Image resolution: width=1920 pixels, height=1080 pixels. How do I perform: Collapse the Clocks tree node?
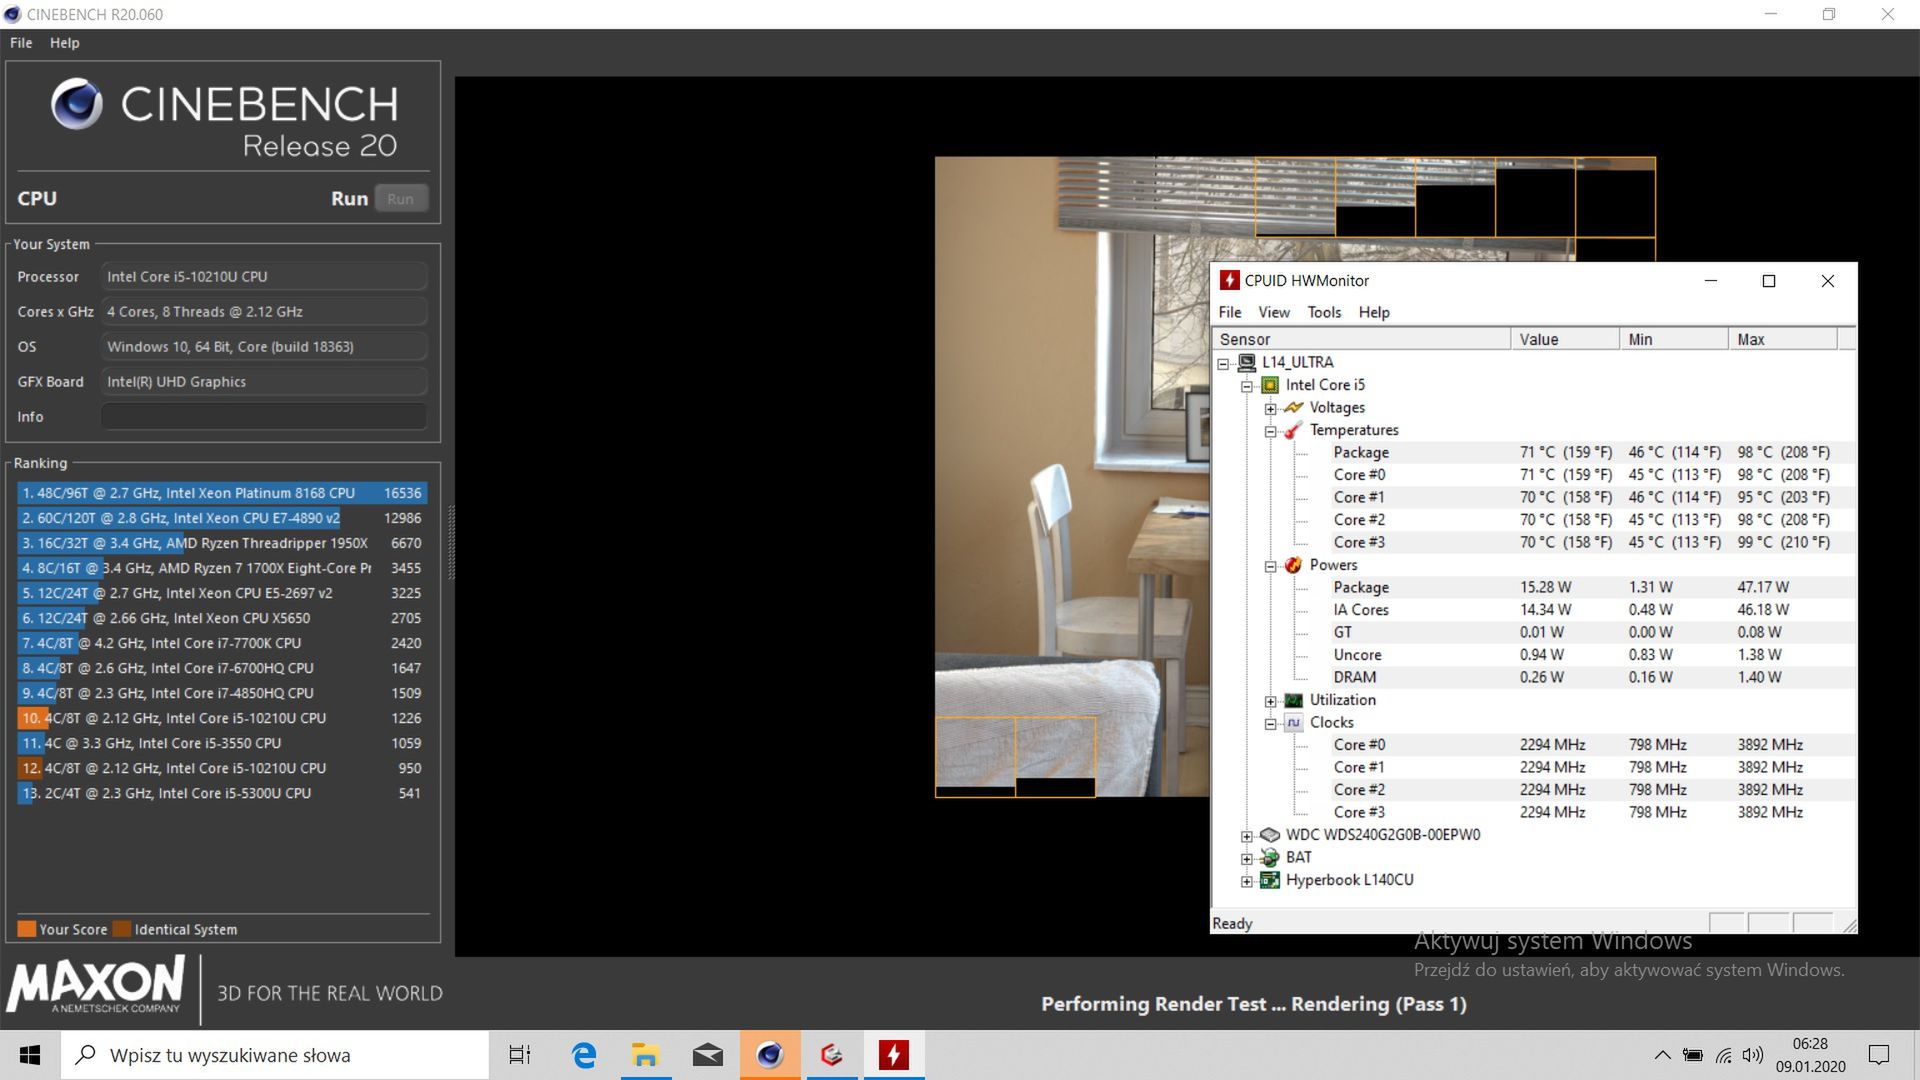[1270, 723]
